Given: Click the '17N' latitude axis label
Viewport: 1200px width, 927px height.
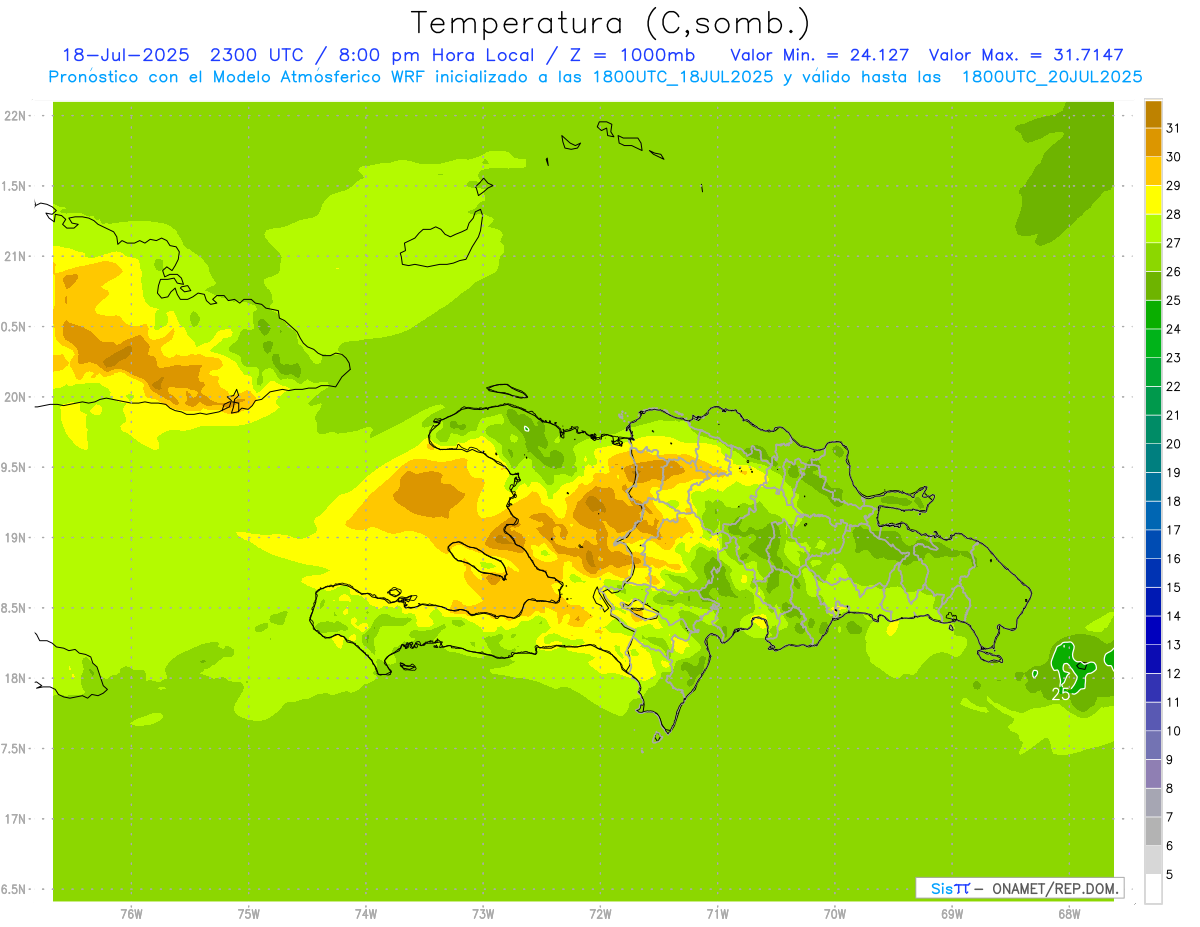Looking at the screenshot, I should click(14, 819).
